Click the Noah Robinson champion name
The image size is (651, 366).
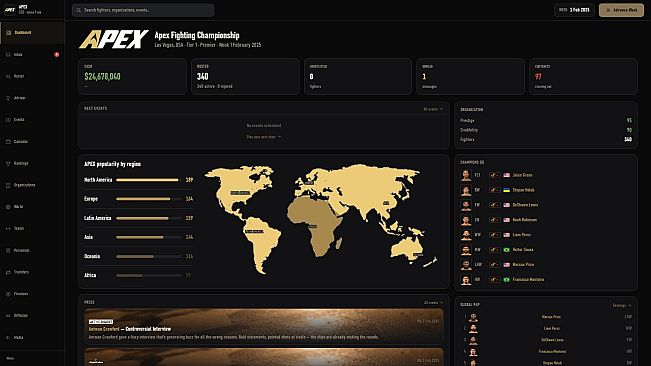coord(524,220)
